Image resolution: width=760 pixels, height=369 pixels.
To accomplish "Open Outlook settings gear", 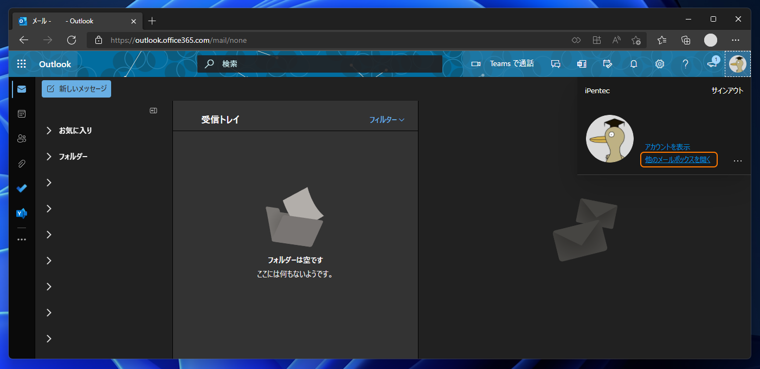I will 659,64.
